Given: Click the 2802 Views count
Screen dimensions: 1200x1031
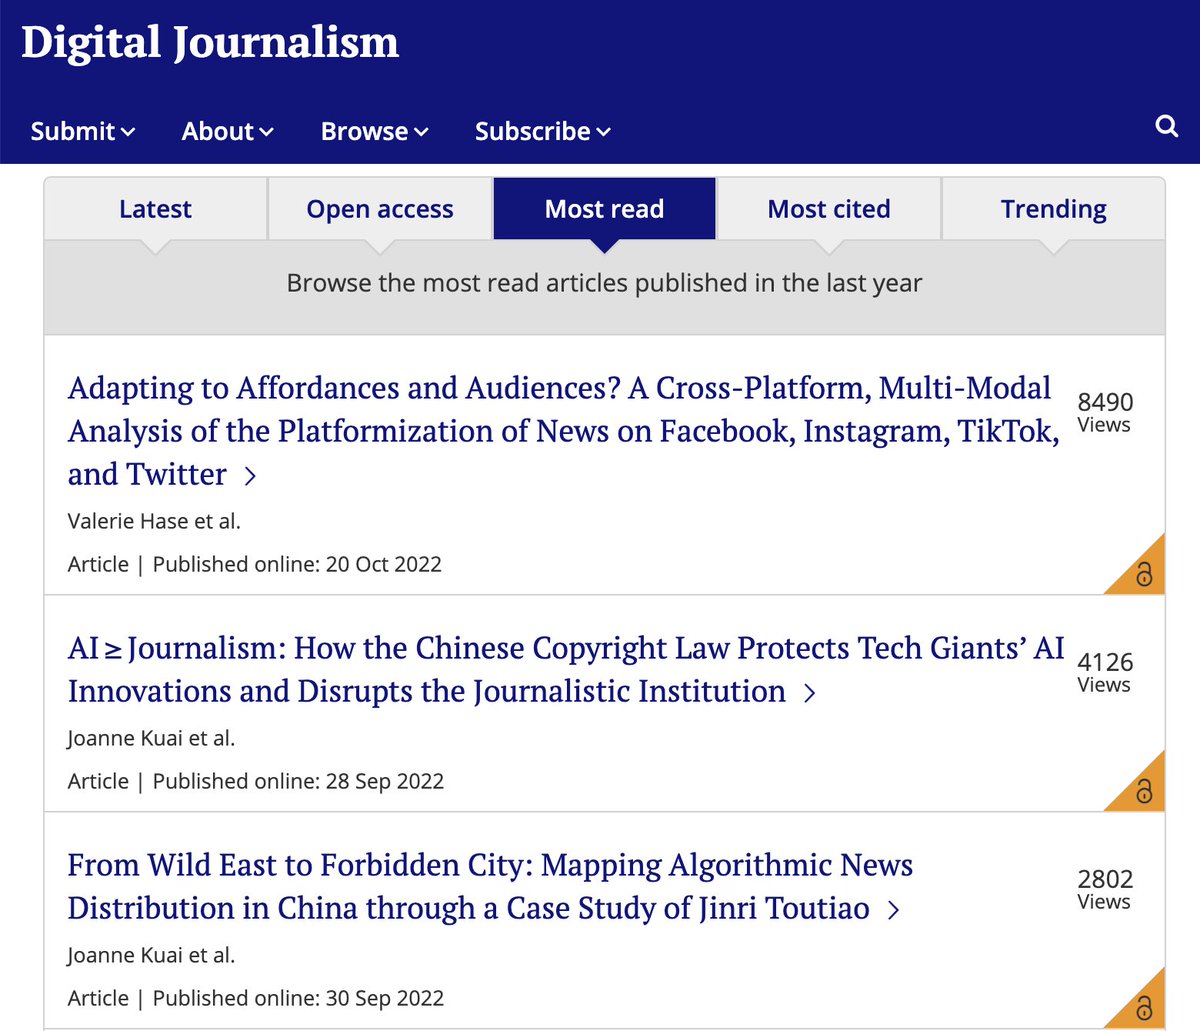Looking at the screenshot, I should (x=1105, y=889).
